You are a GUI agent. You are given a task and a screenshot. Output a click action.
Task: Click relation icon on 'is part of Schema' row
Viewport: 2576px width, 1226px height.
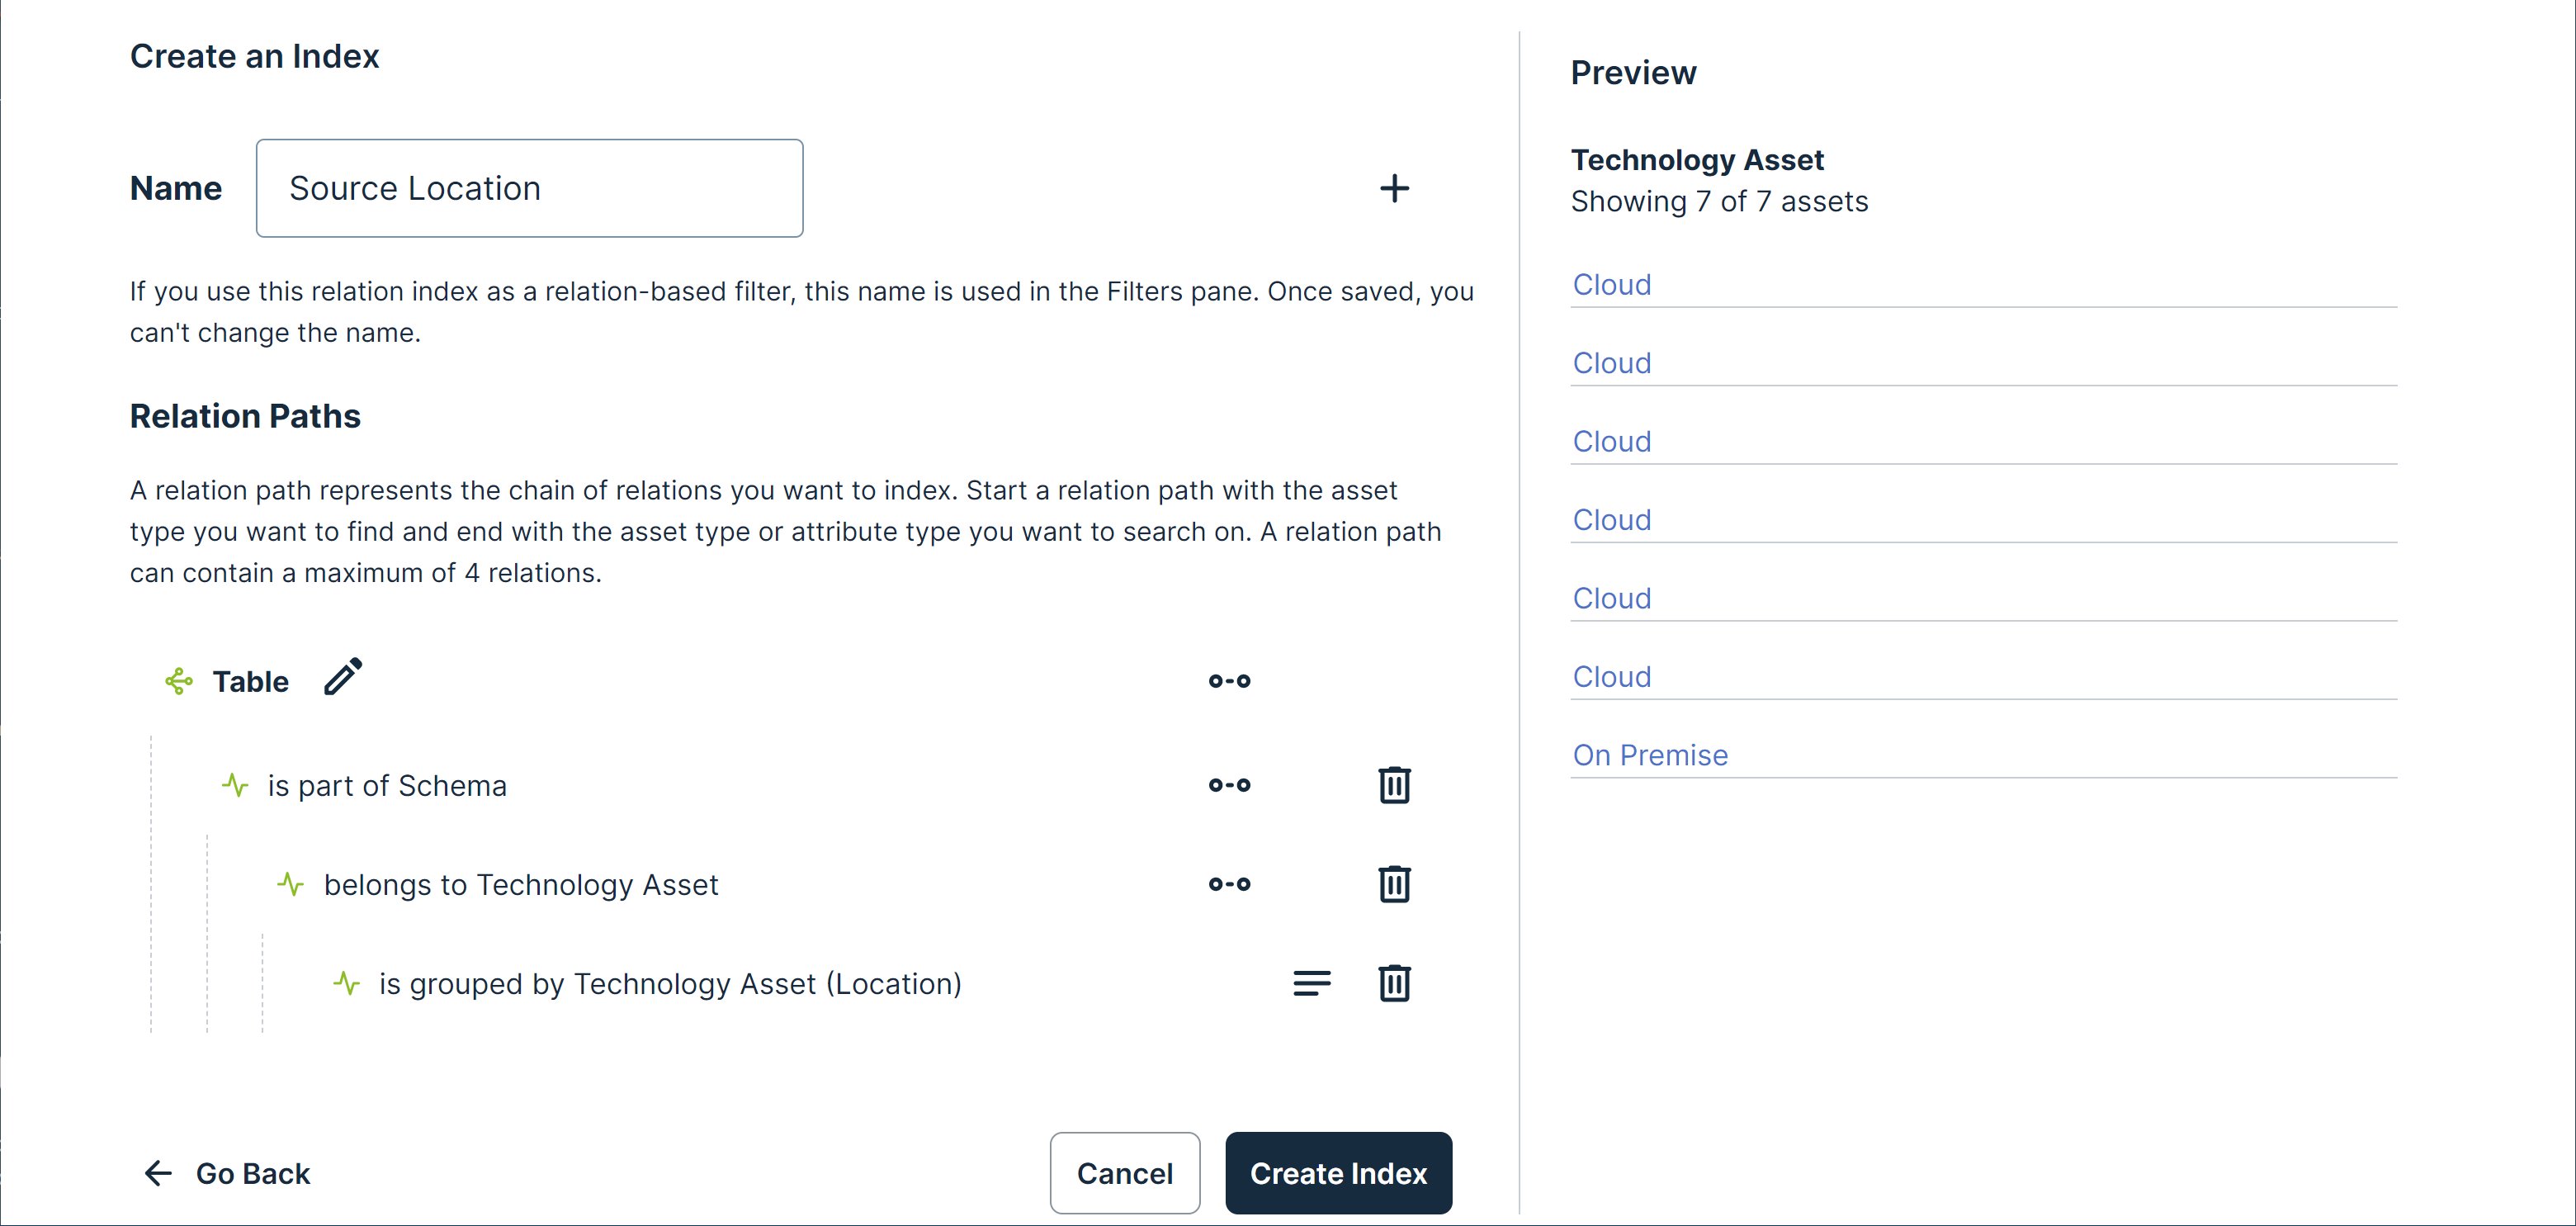click(x=1229, y=785)
